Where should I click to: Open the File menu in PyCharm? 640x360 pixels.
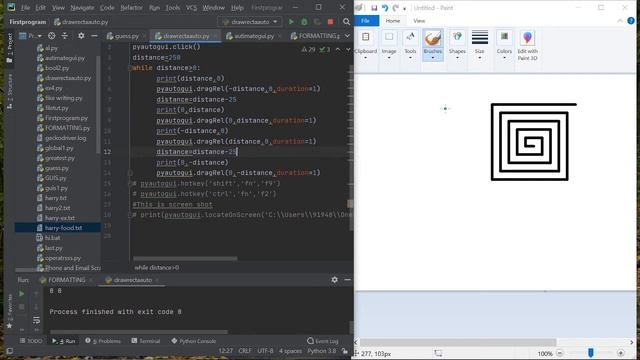25,8
